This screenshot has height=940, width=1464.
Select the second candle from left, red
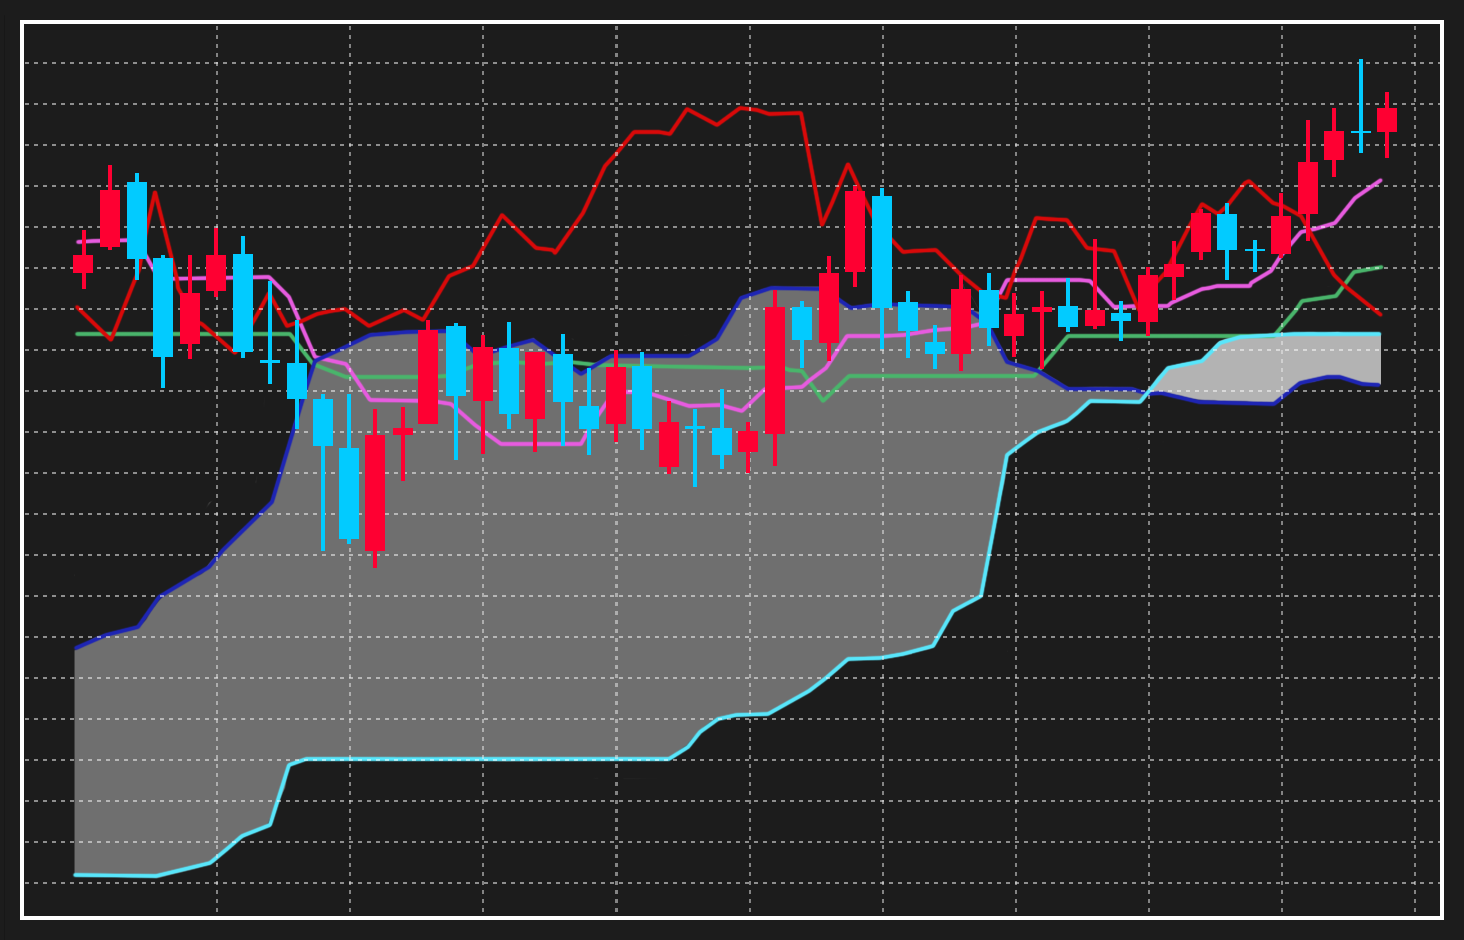[110, 218]
